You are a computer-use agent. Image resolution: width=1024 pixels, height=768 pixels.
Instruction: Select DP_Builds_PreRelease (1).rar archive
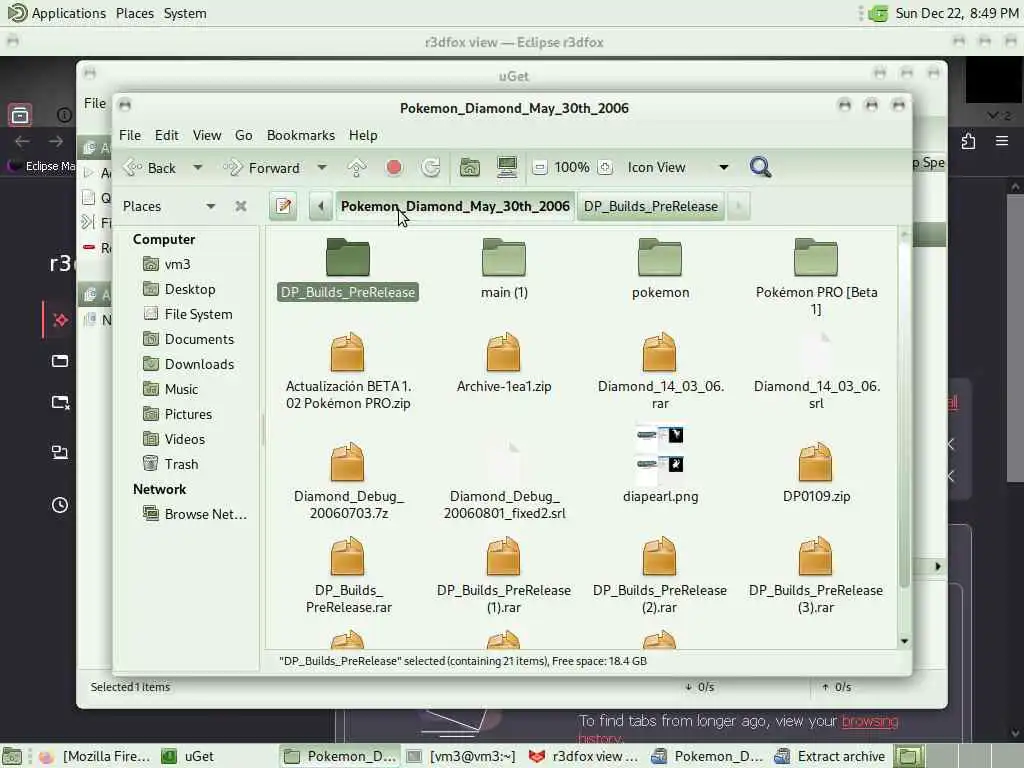tap(504, 575)
